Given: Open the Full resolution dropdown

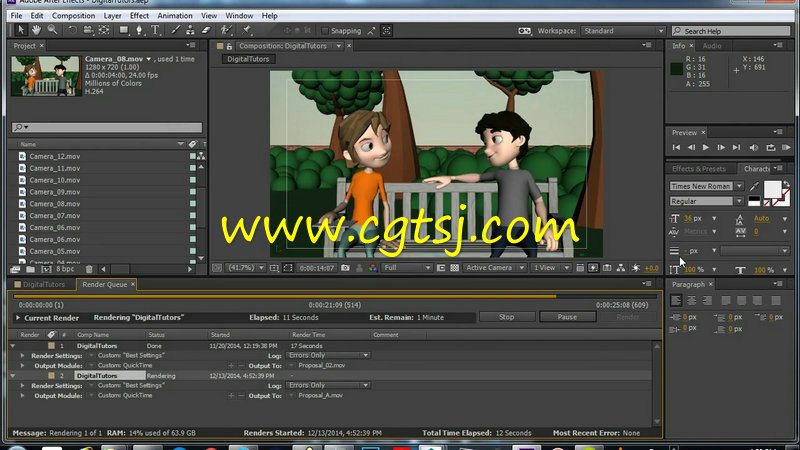Looking at the screenshot, I should (407, 268).
